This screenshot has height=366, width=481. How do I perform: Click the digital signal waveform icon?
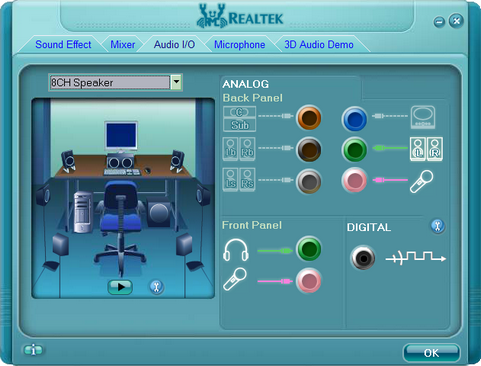click(x=415, y=258)
